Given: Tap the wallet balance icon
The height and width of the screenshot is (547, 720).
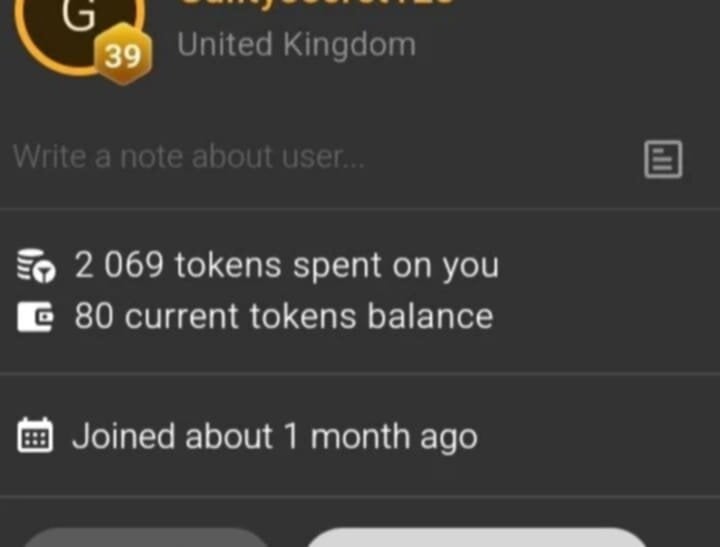Looking at the screenshot, I should [35, 316].
